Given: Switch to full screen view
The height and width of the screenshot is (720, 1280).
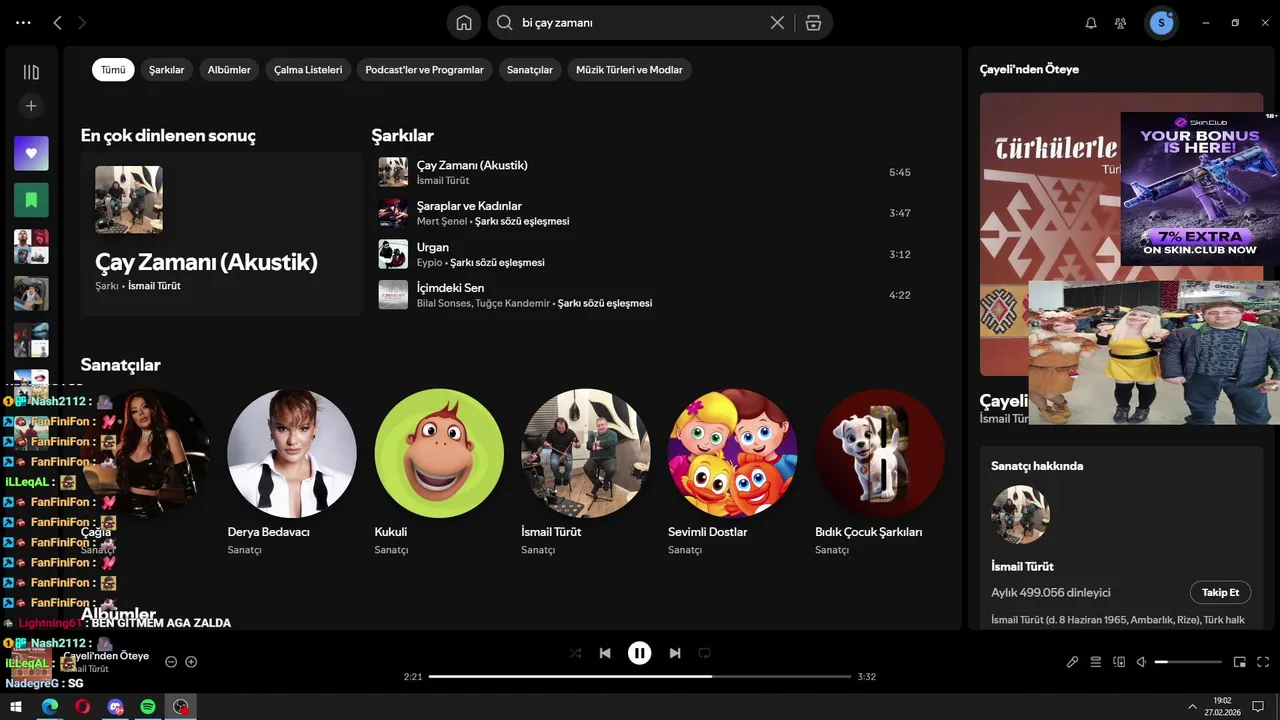Looking at the screenshot, I should click(1263, 662).
